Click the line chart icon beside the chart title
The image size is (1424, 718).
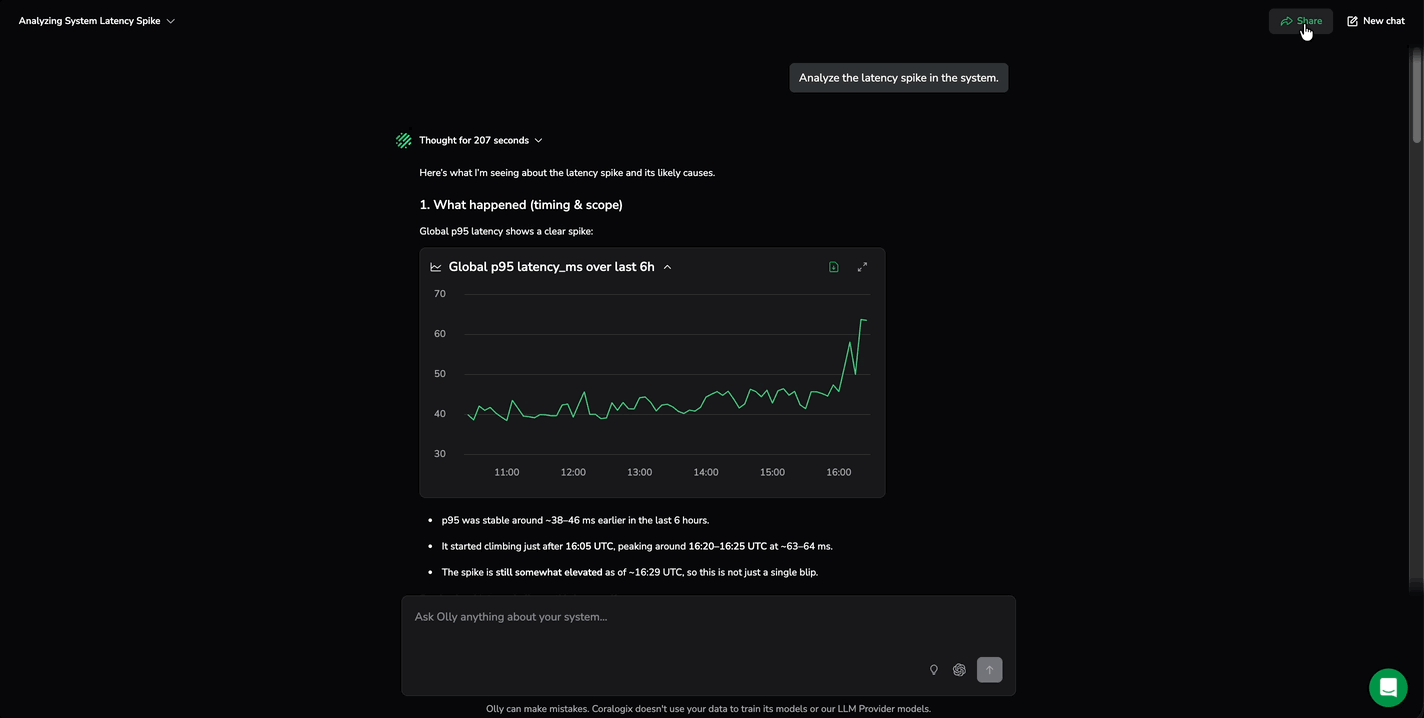pyautogui.click(x=436, y=267)
